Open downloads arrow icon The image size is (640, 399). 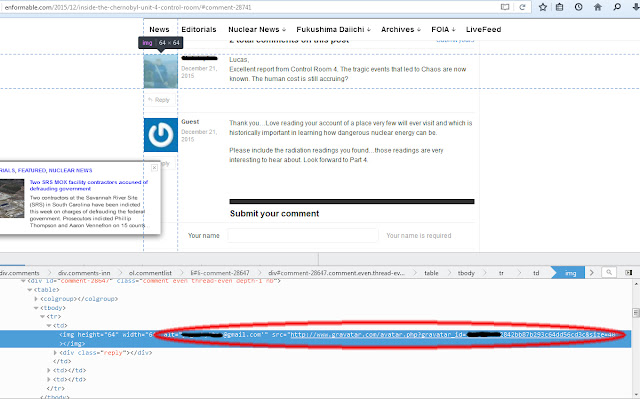coord(636,7)
